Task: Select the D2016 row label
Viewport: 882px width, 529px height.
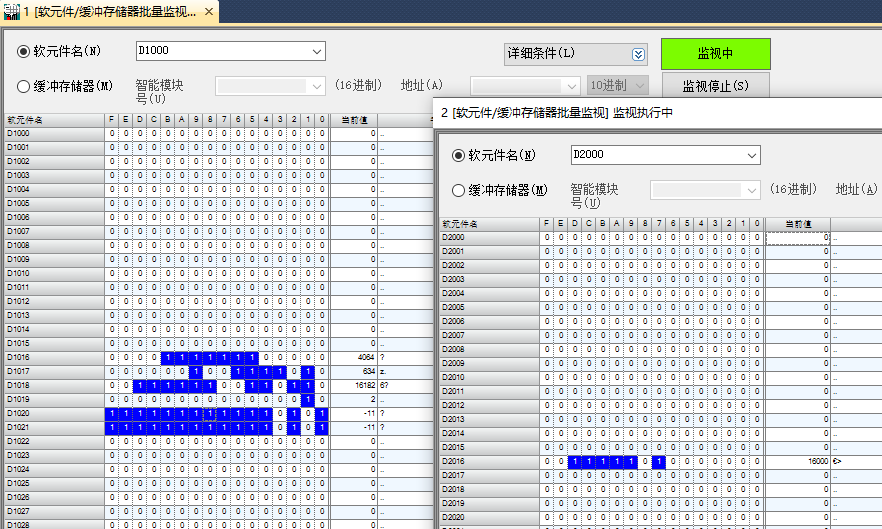Action: tap(489, 461)
